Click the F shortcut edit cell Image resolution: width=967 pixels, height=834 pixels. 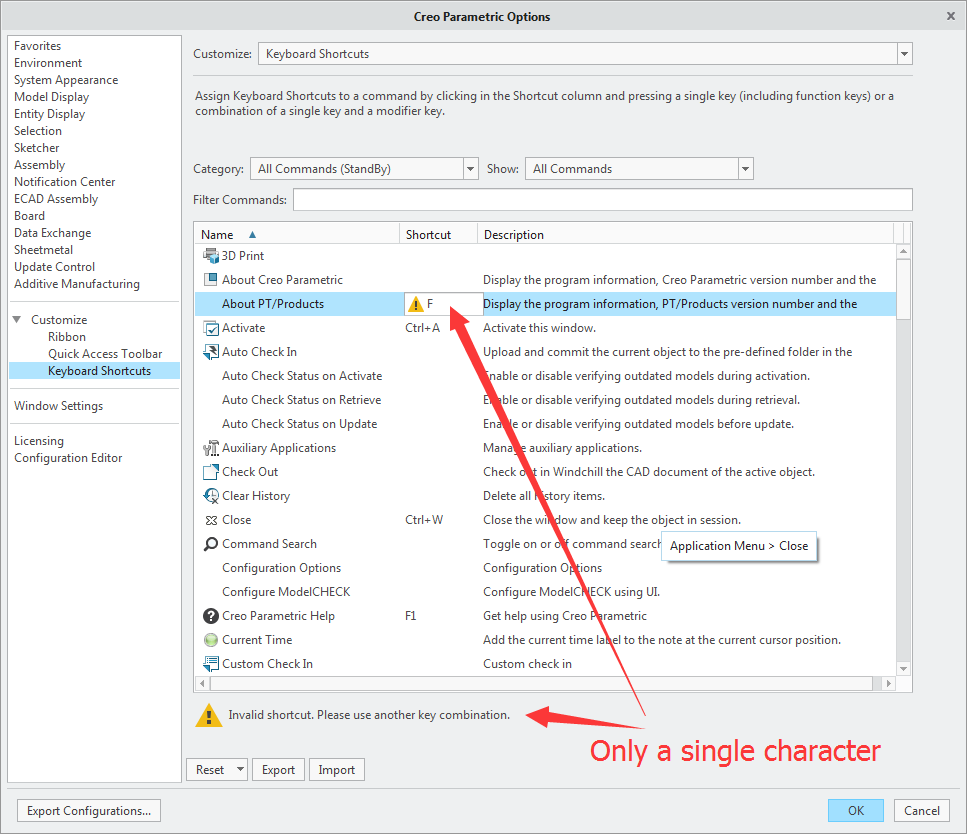(x=443, y=304)
